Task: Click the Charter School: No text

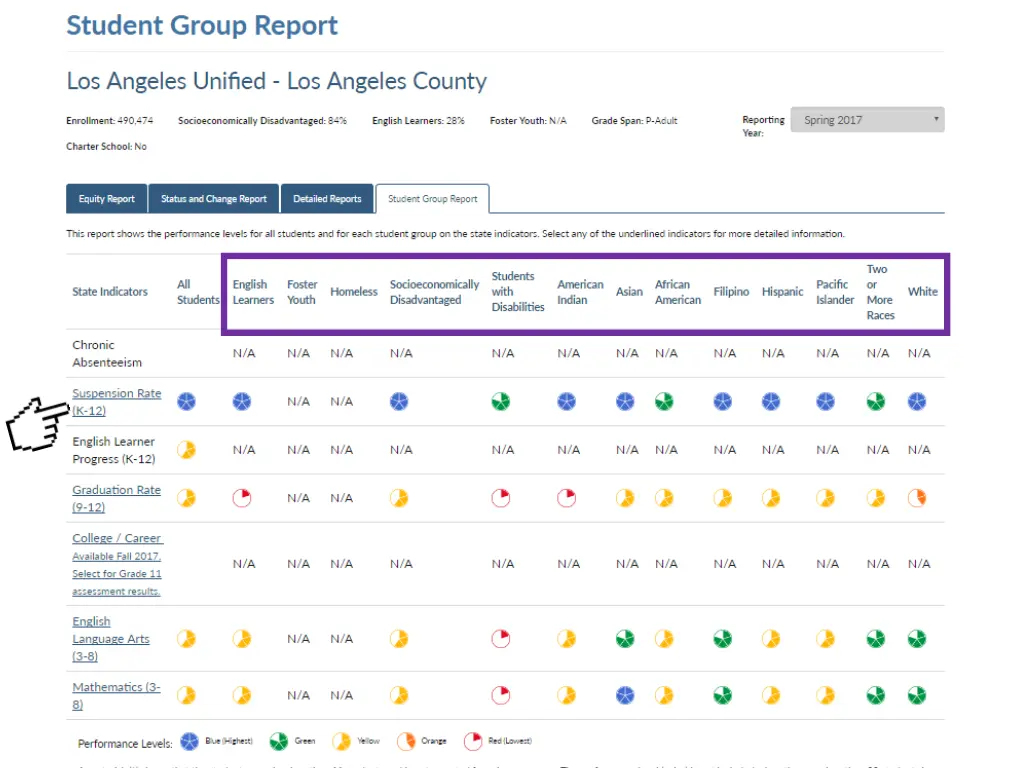Action: point(106,146)
